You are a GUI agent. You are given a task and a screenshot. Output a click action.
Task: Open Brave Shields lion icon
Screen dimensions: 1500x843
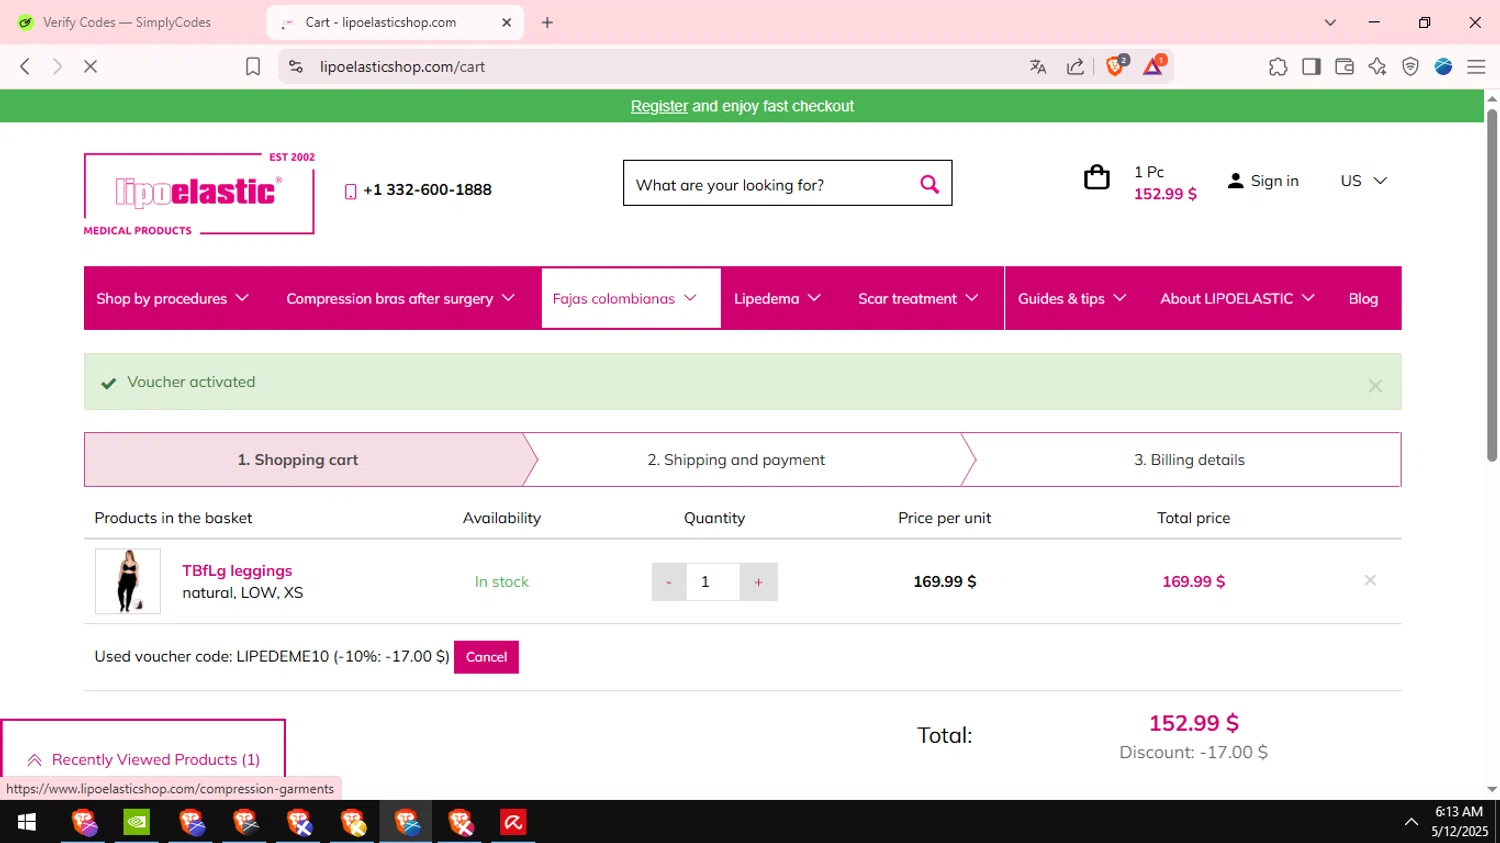coord(1116,66)
